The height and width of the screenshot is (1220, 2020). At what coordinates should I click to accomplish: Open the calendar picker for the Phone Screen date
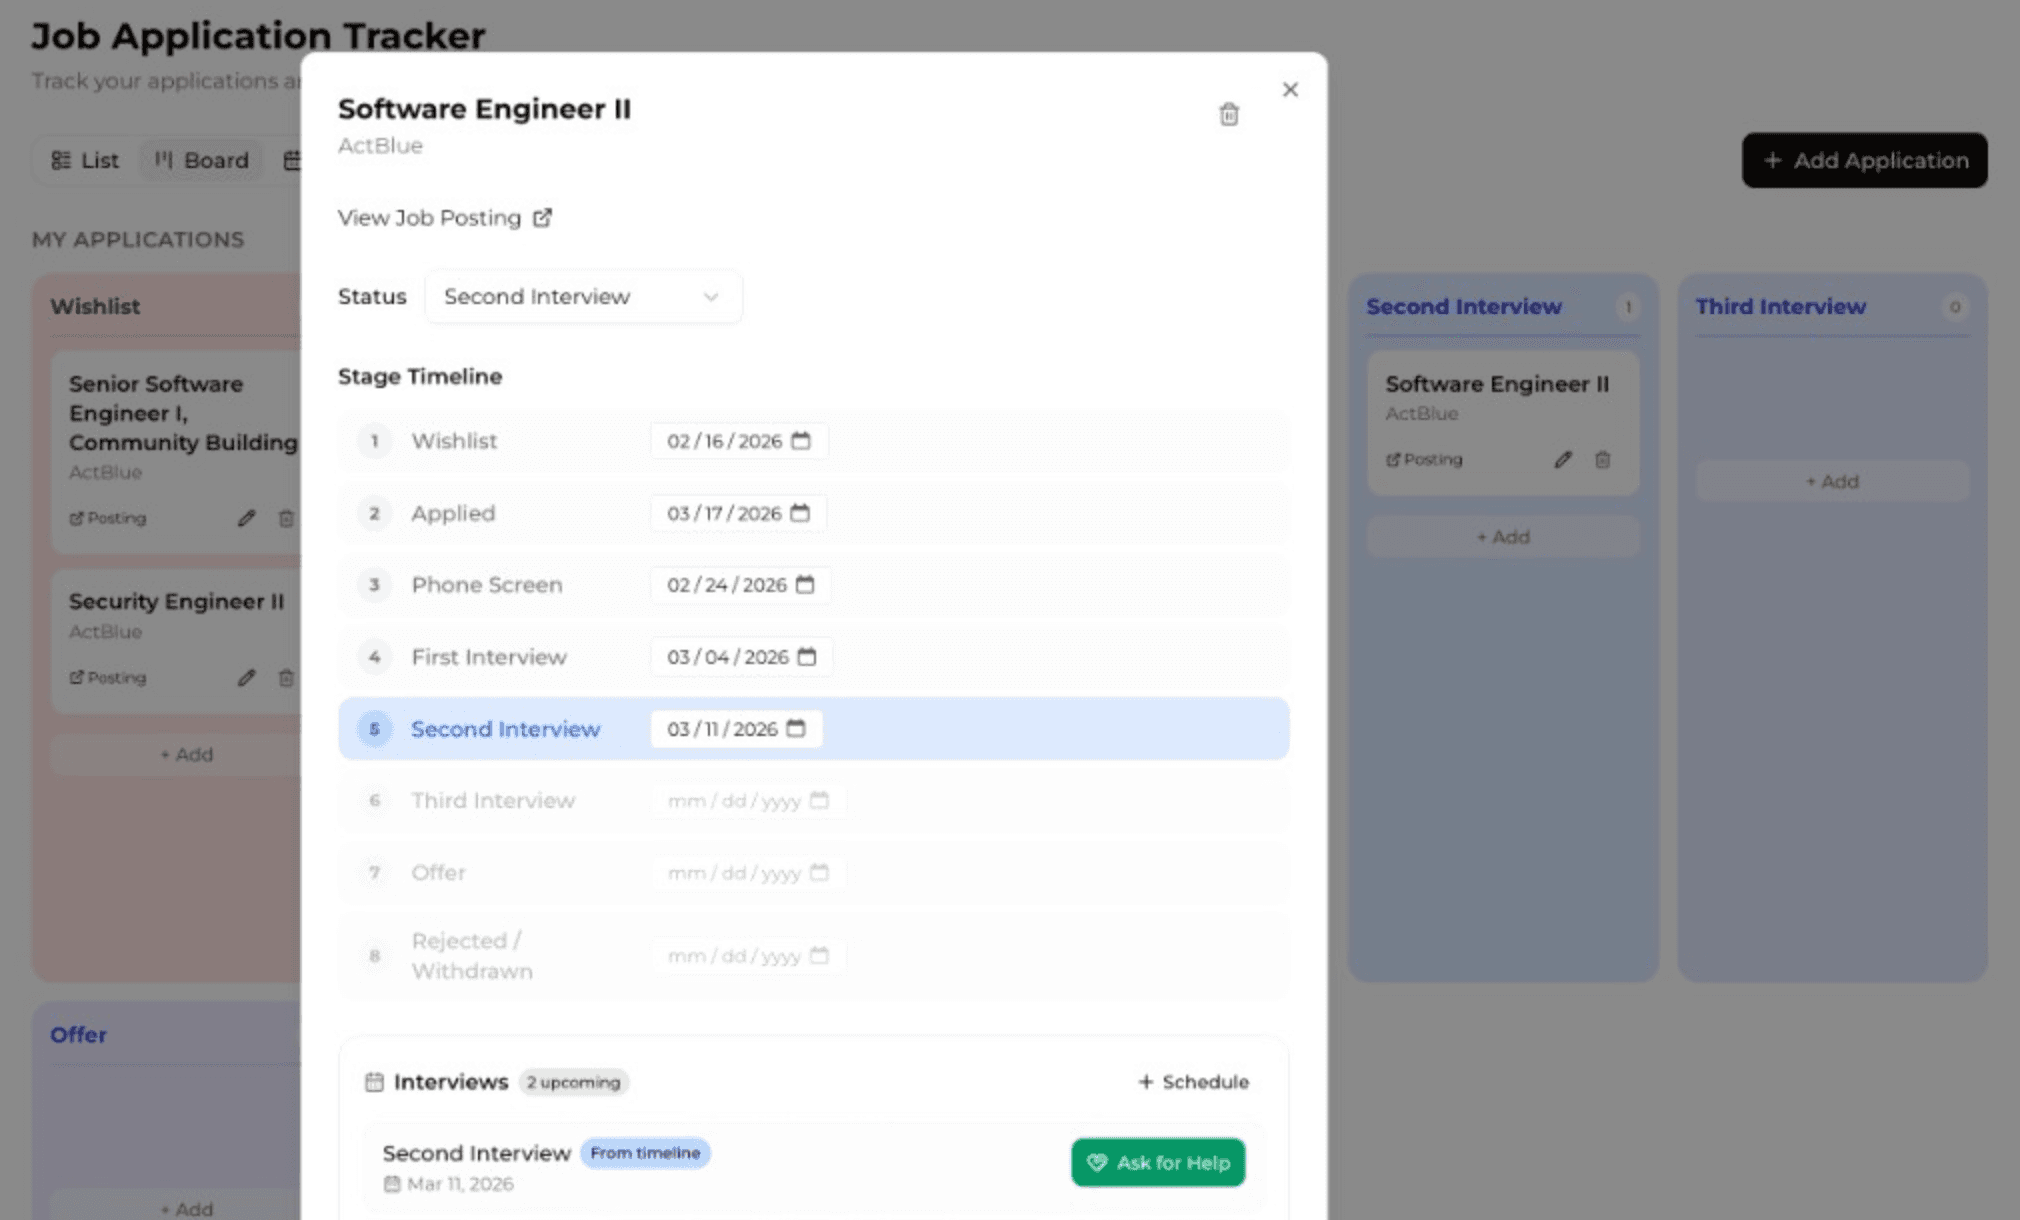[806, 585]
